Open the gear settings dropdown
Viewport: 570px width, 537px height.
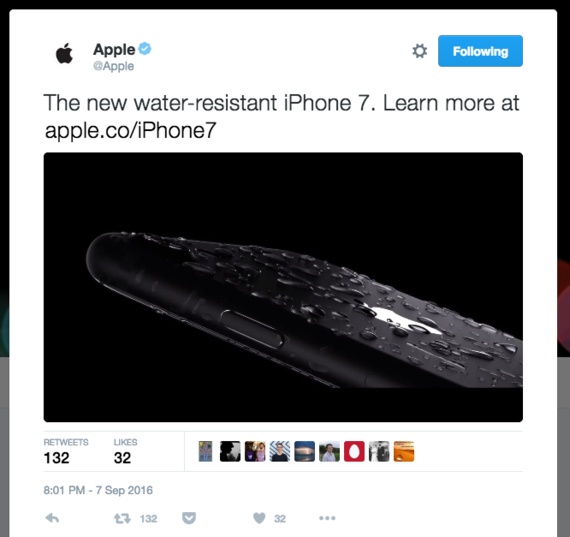click(420, 51)
